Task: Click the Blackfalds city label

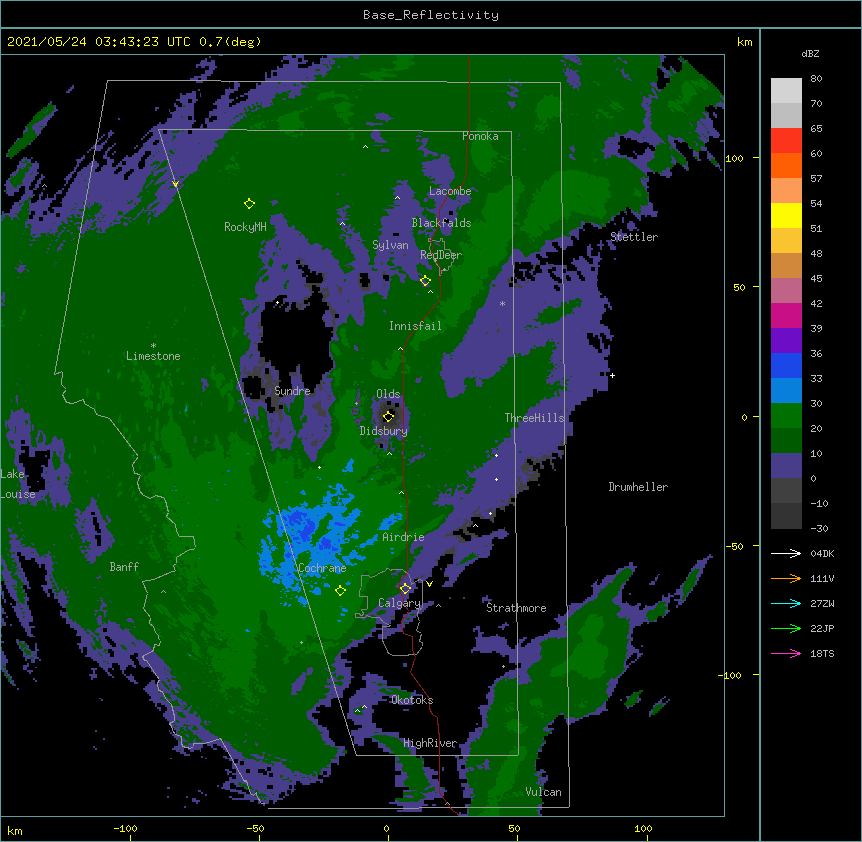Action: coord(441,223)
